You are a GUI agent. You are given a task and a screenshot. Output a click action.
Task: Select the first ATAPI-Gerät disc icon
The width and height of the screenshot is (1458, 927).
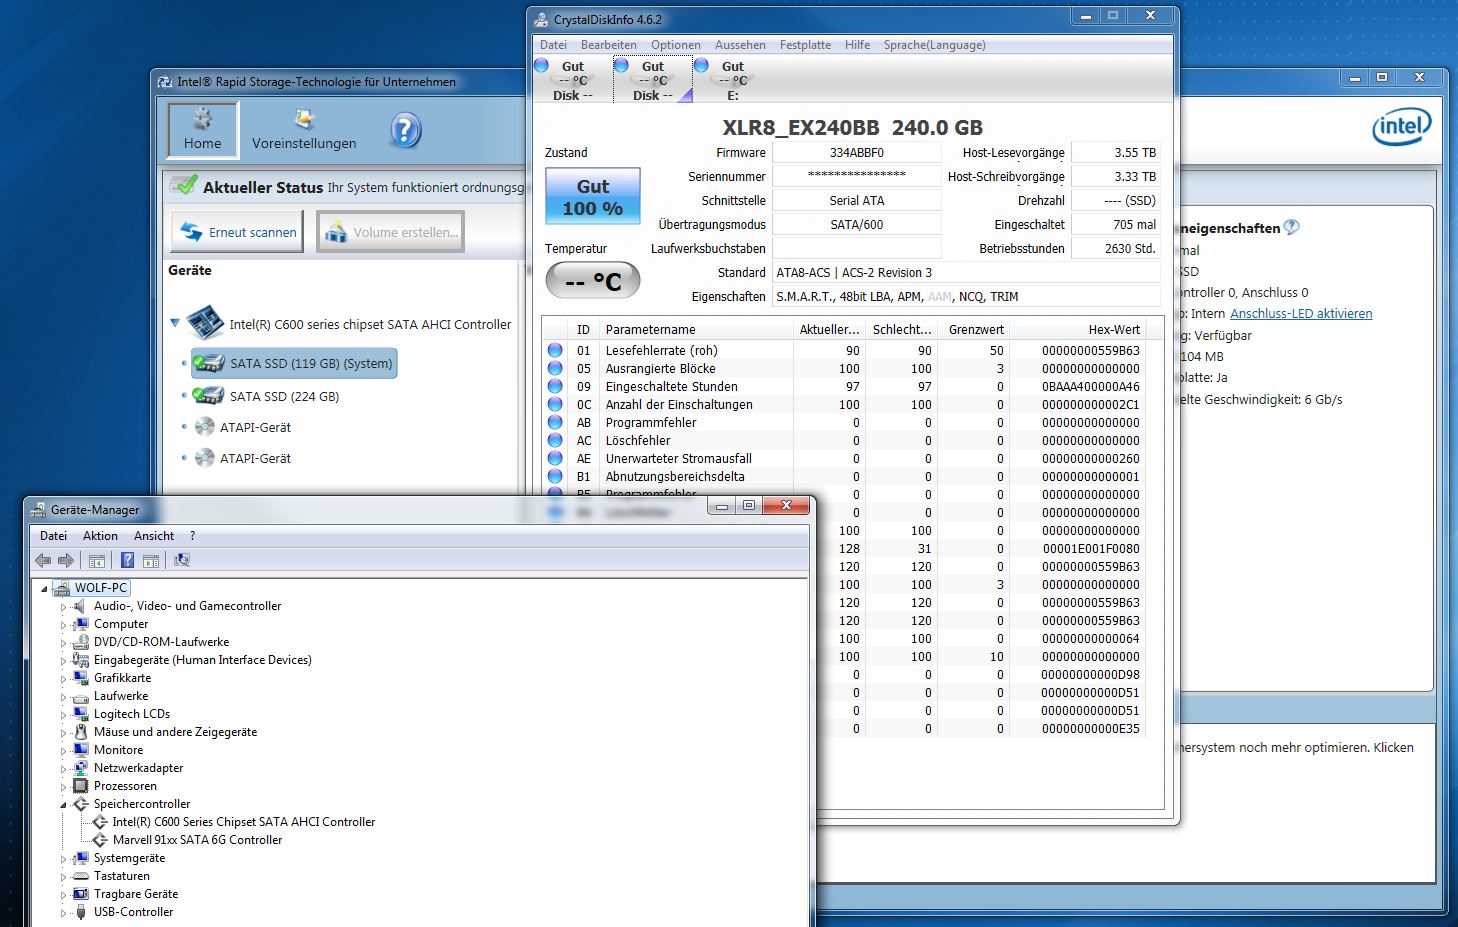(x=204, y=427)
